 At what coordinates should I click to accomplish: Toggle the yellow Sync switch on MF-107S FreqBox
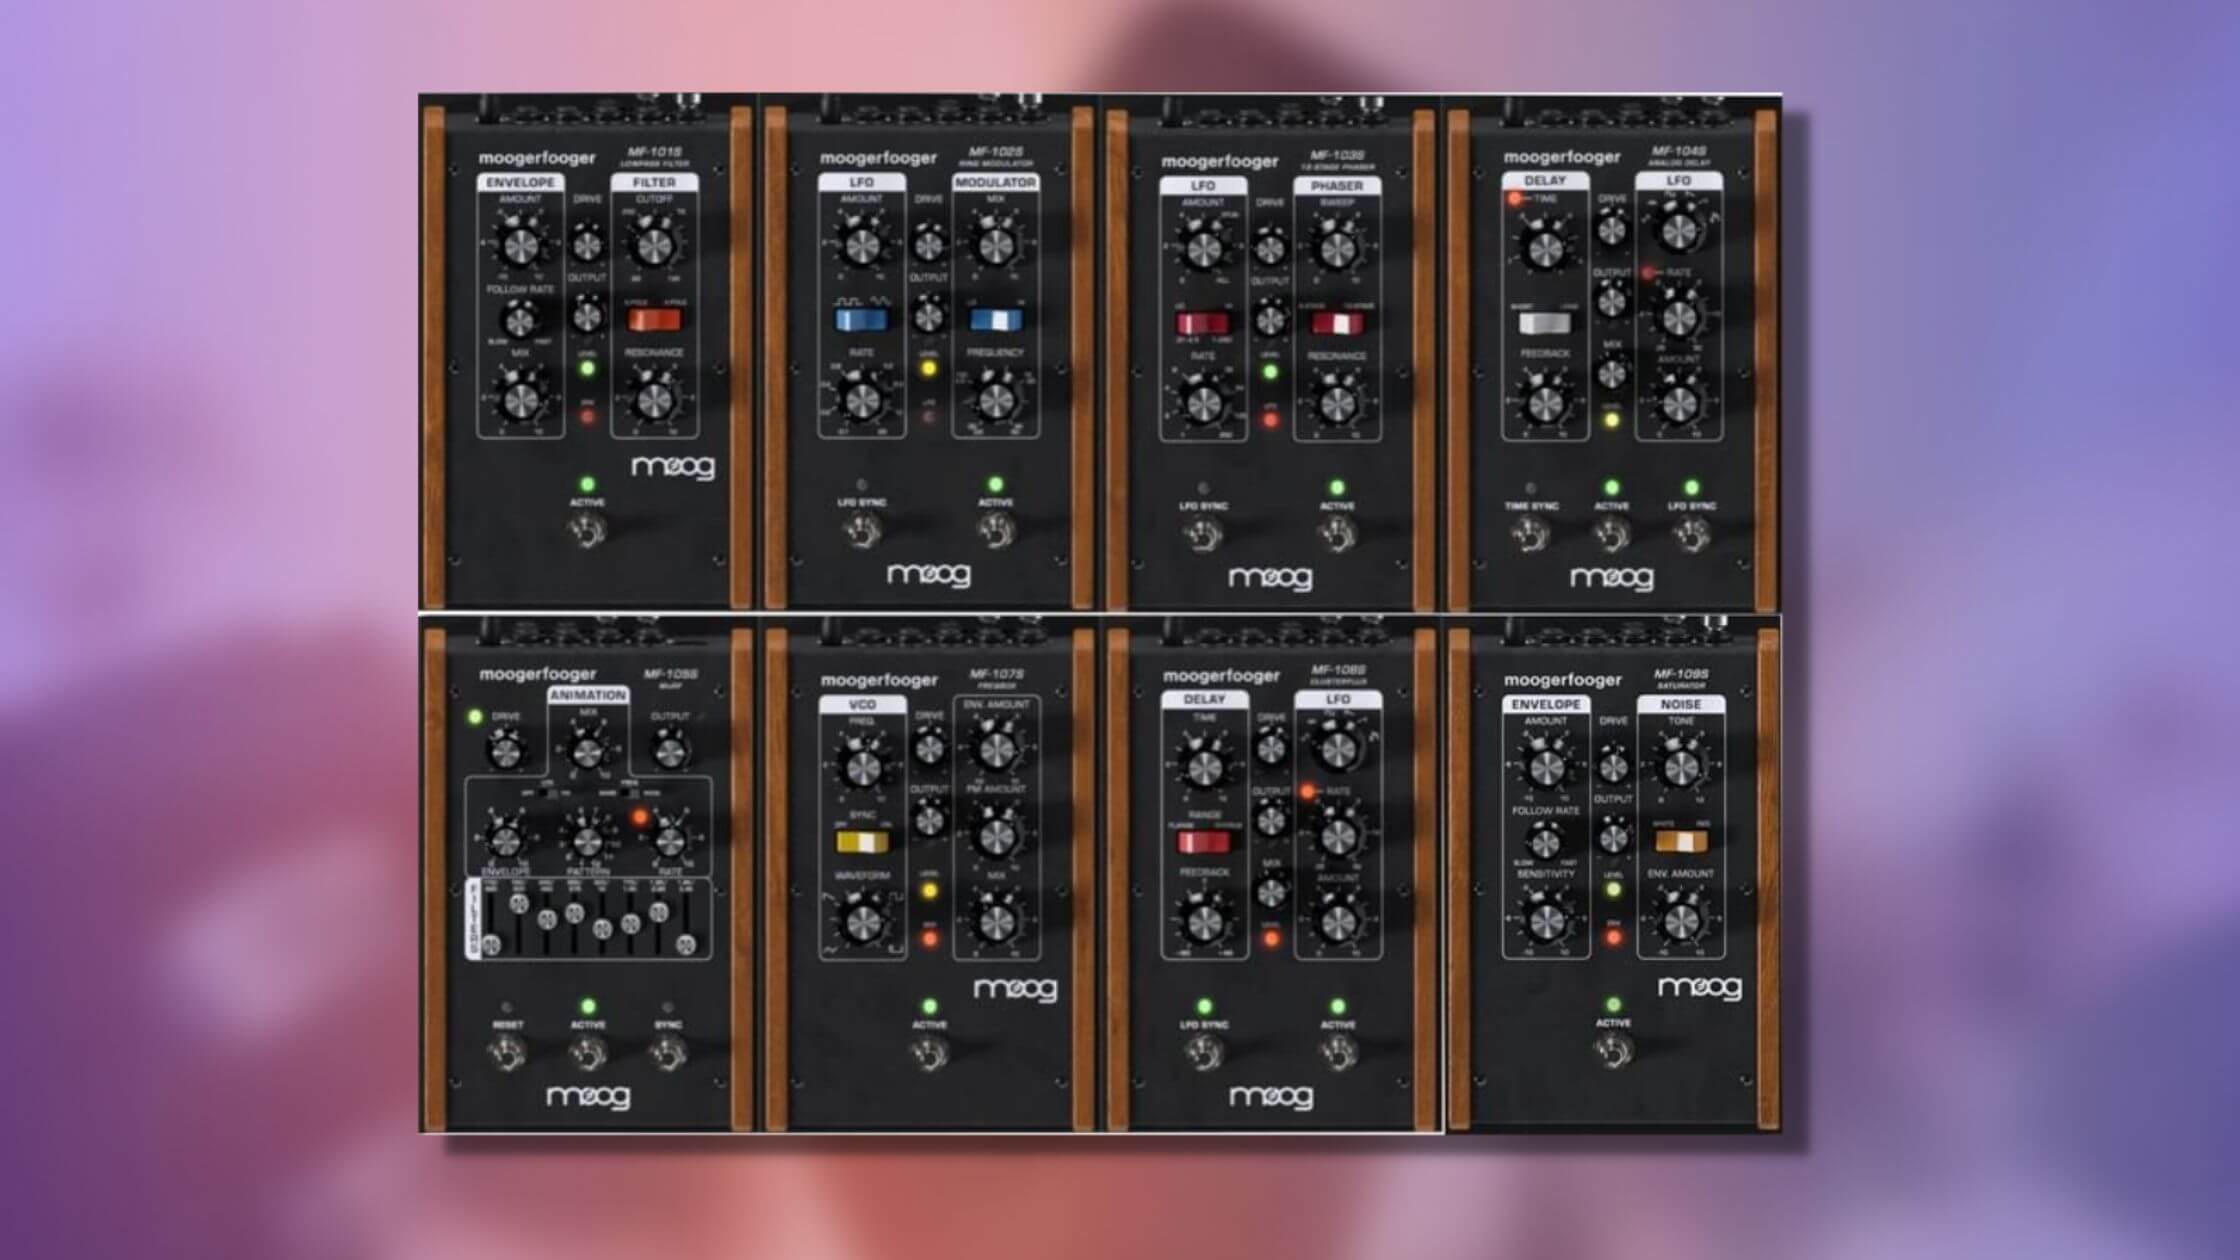pyautogui.click(x=862, y=842)
